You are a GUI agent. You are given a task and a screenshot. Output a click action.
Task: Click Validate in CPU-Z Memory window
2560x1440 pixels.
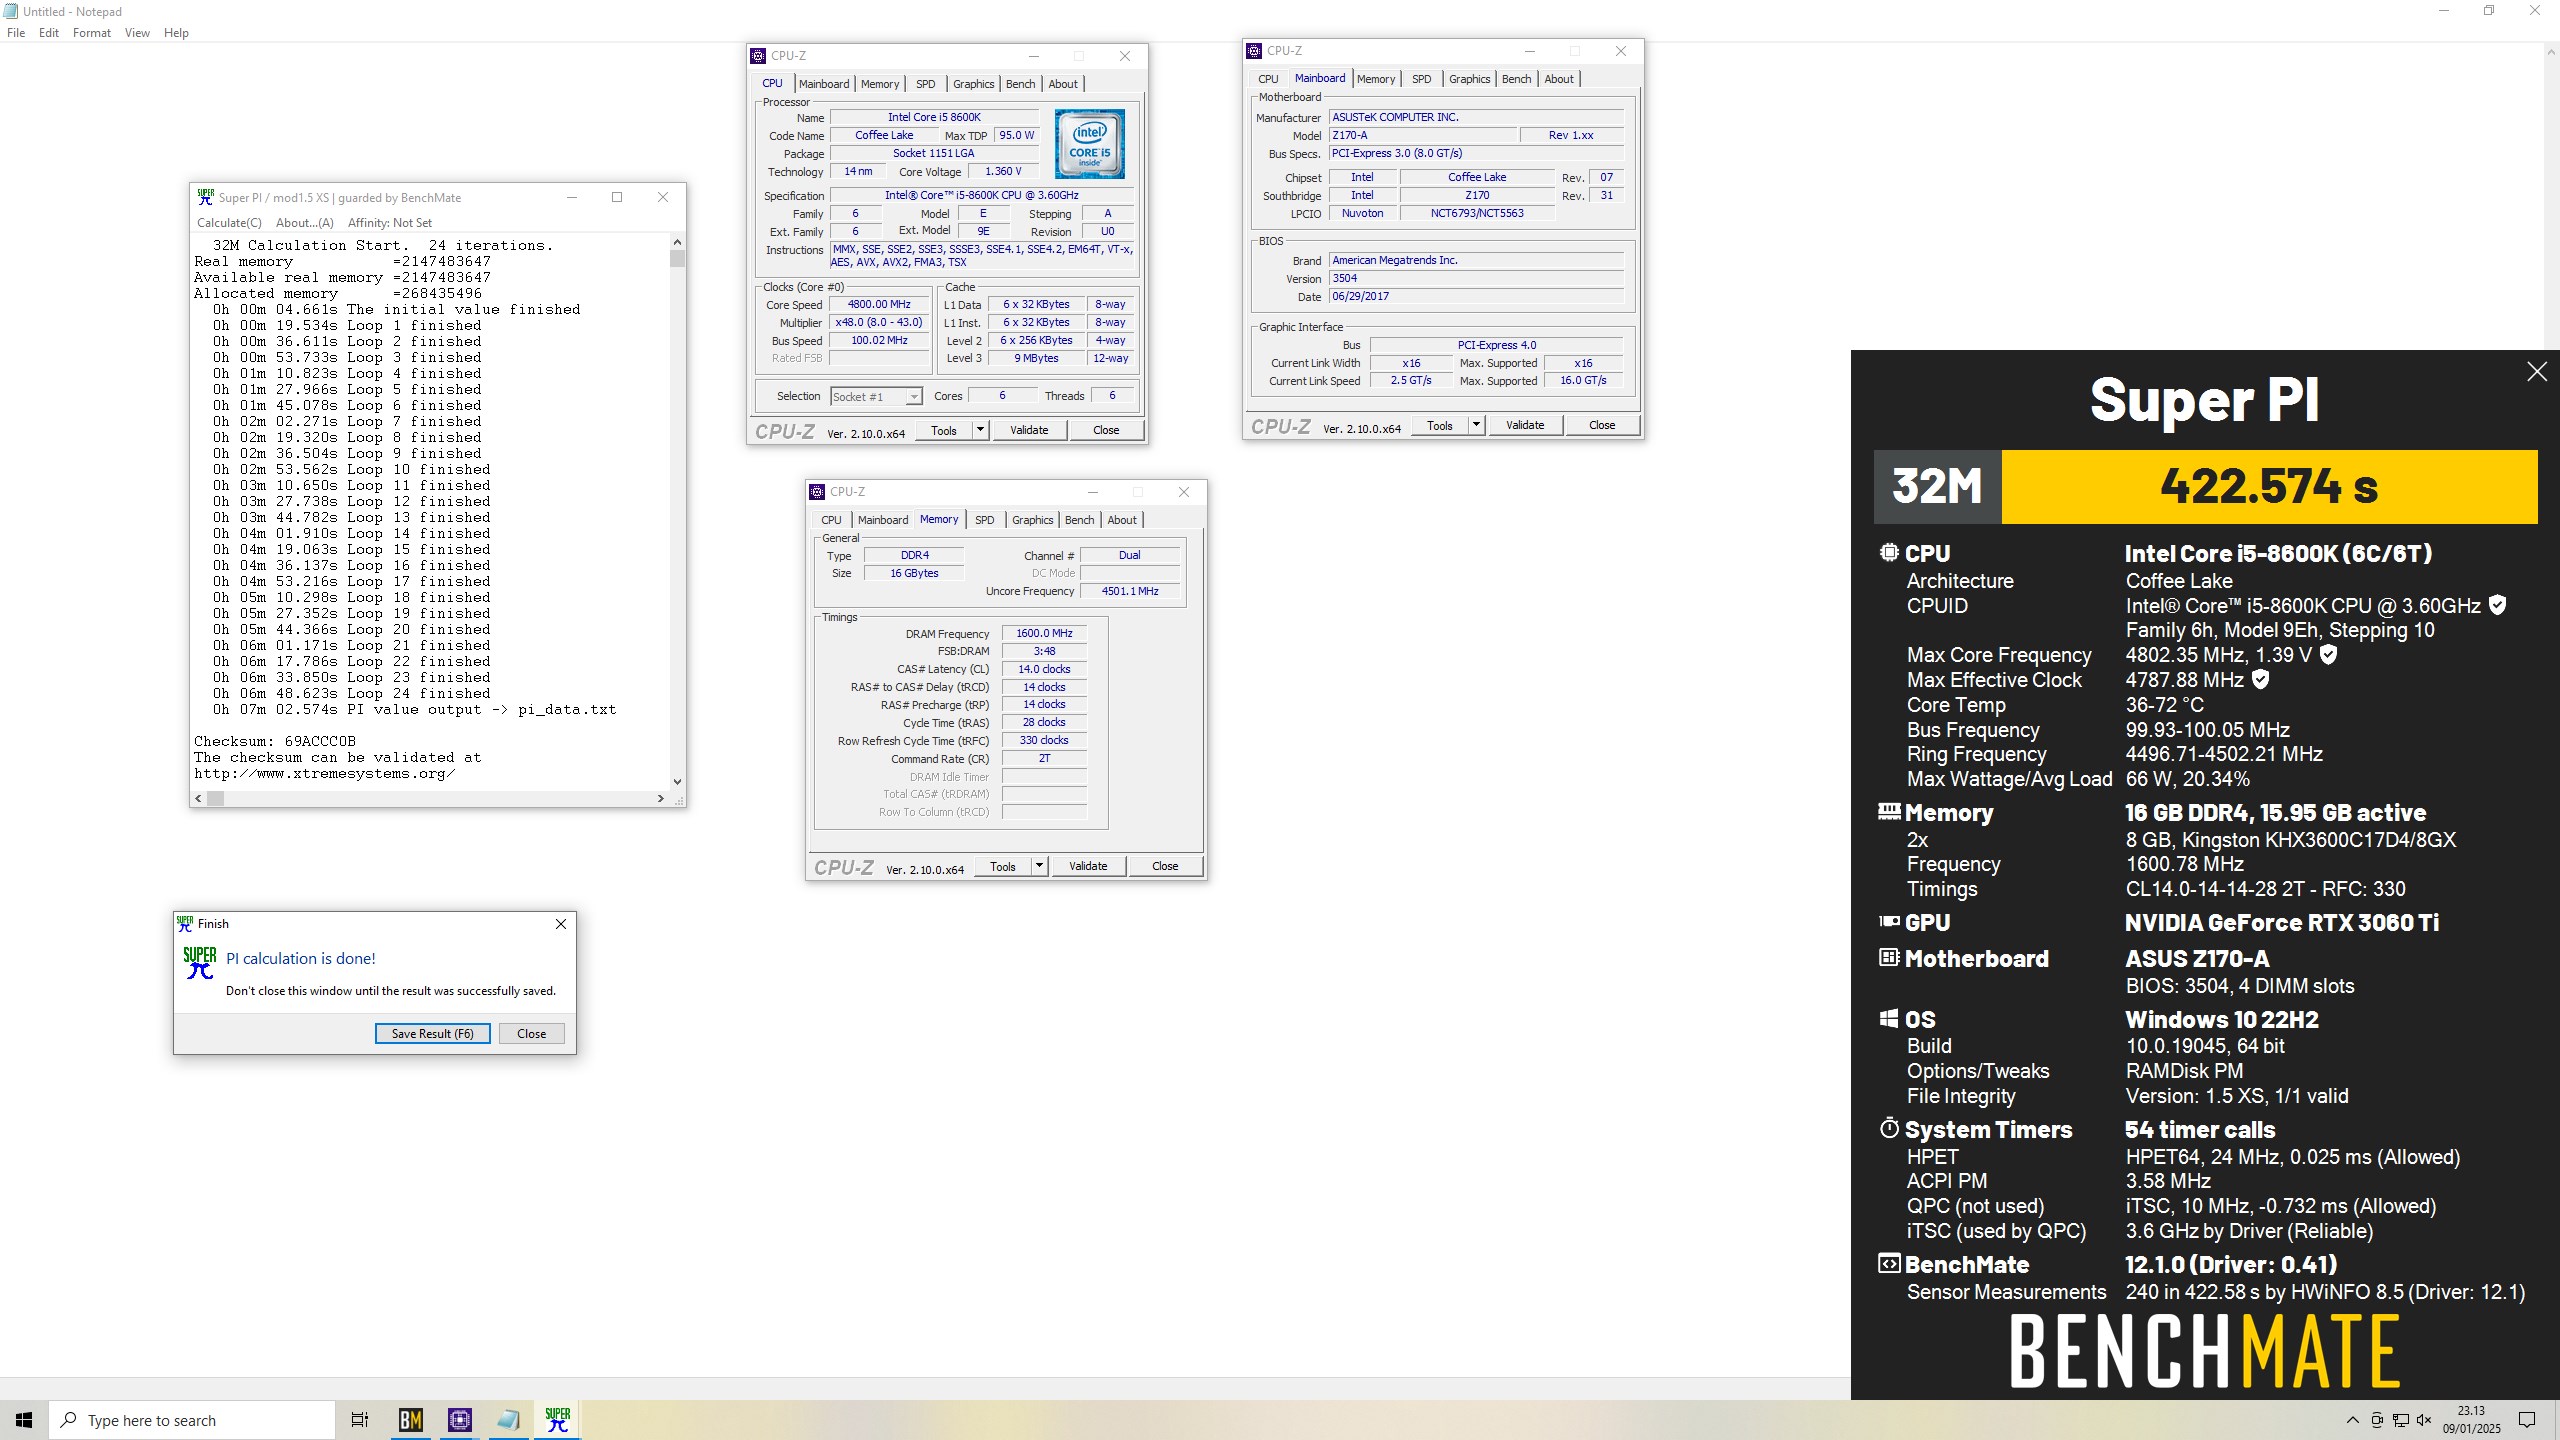[1088, 866]
